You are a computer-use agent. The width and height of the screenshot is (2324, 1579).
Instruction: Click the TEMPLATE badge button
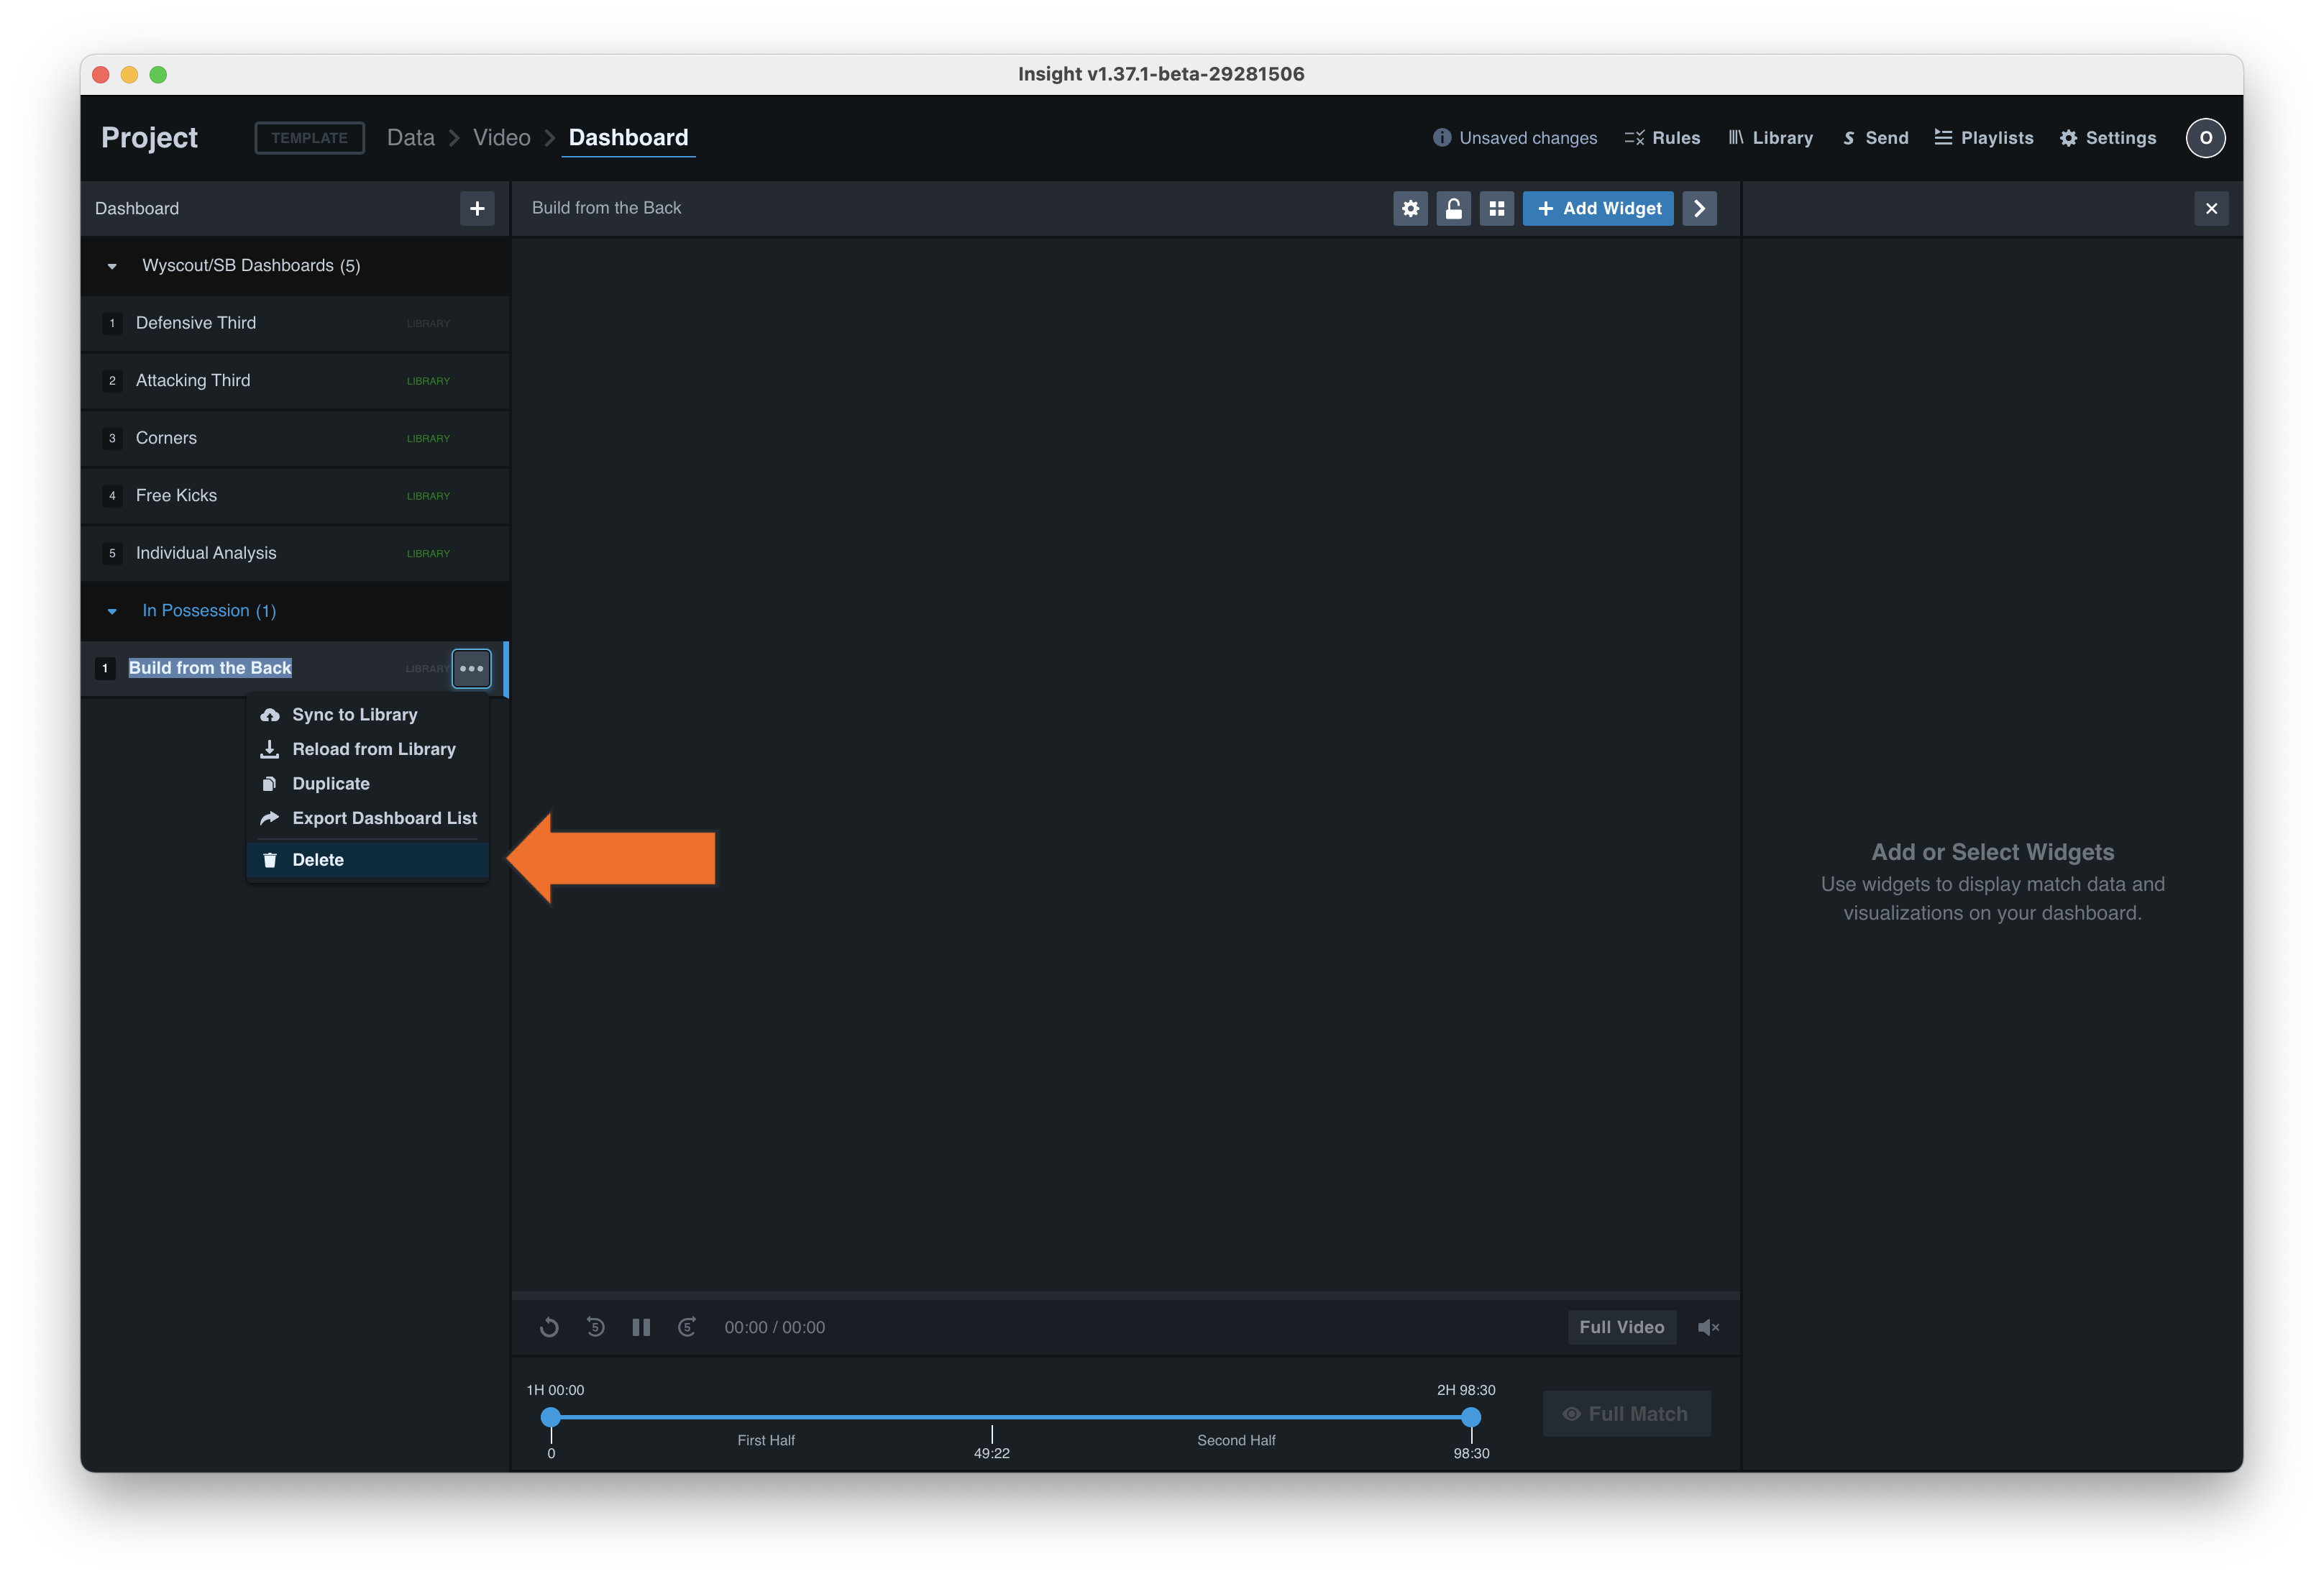pyautogui.click(x=309, y=138)
